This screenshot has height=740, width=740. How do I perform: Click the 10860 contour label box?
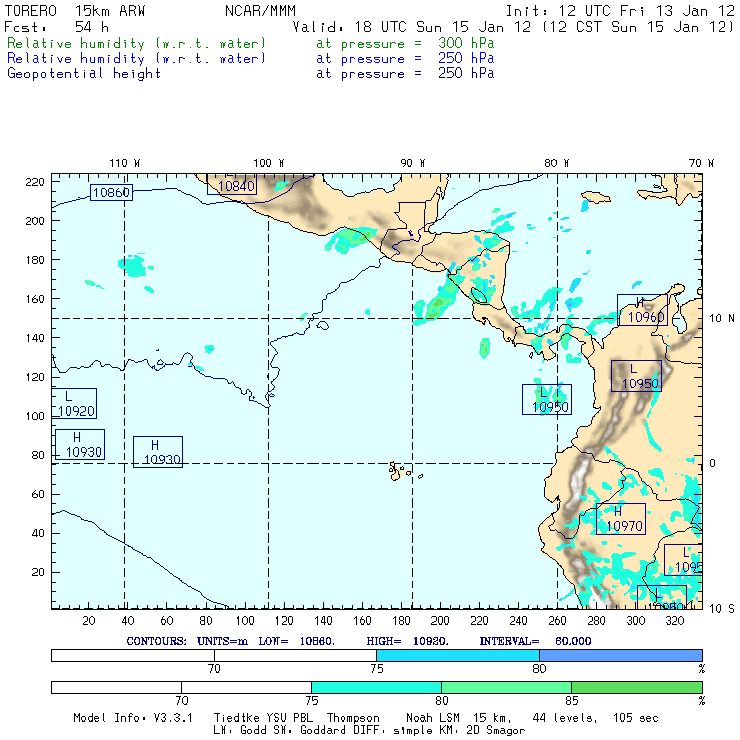tap(111, 193)
